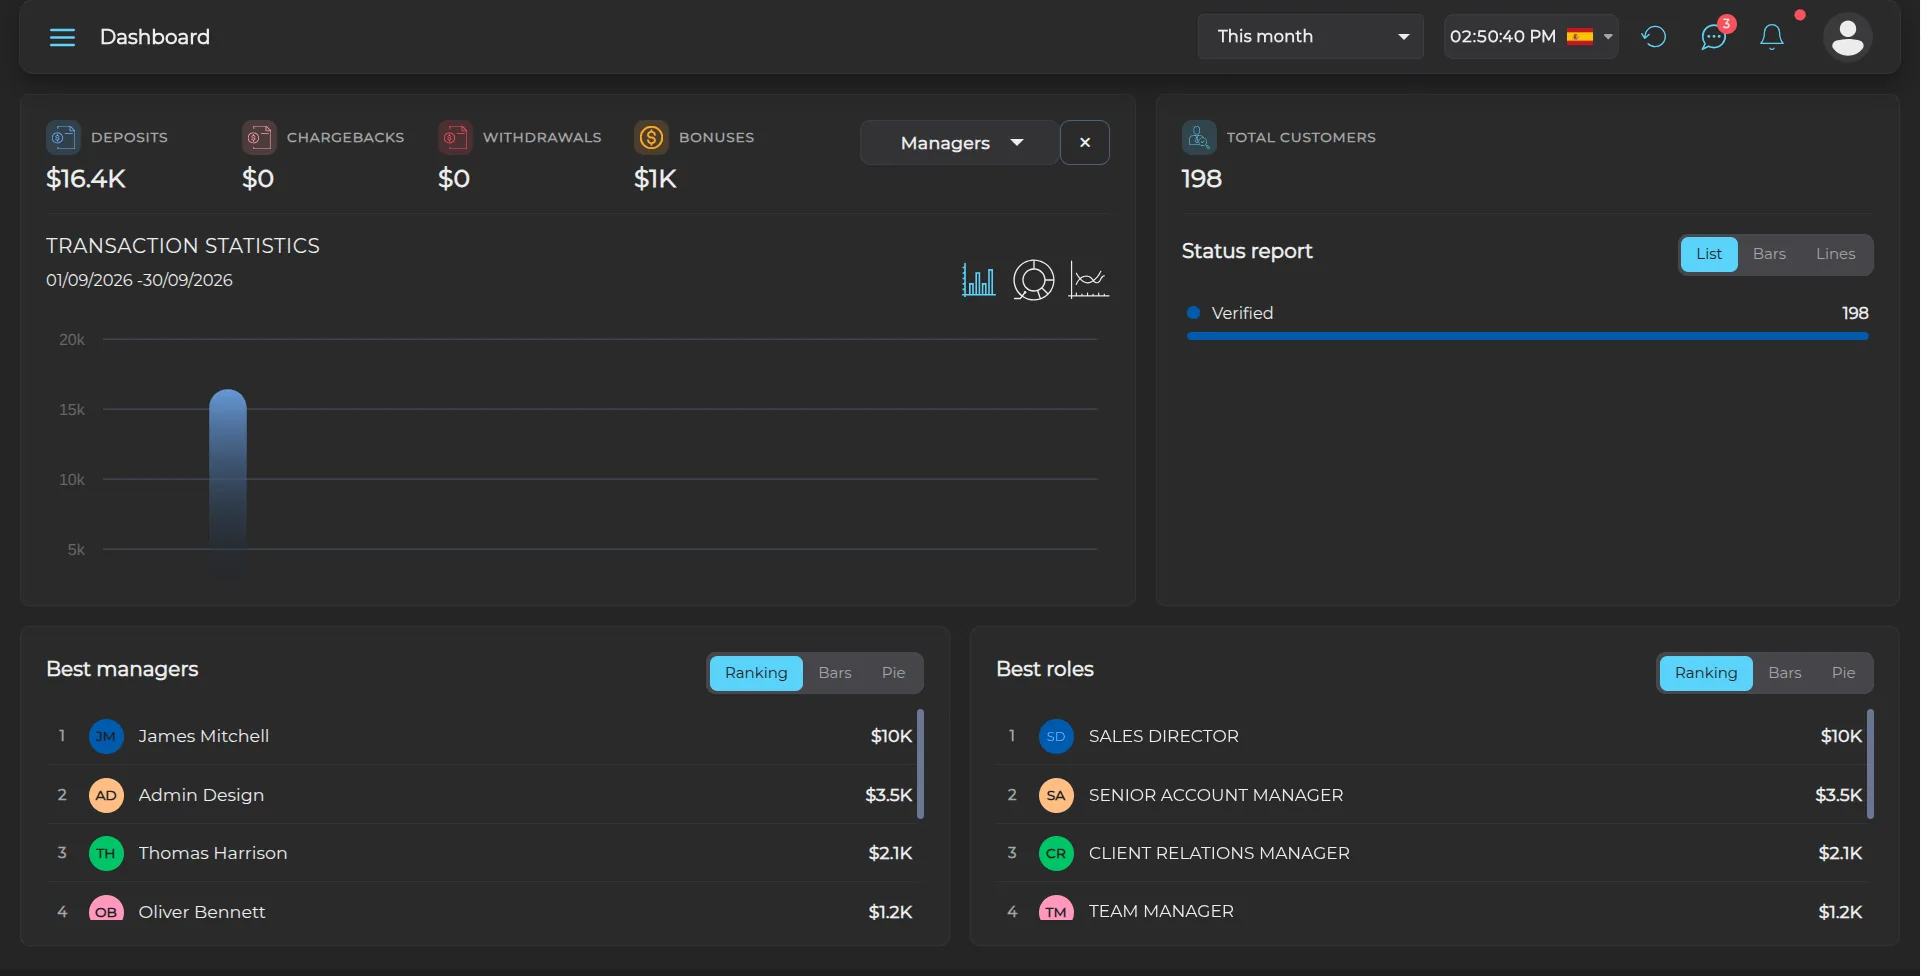This screenshot has width=1921, height=976.
Task: Click the Senior Account Manager role row
Action: point(1431,795)
